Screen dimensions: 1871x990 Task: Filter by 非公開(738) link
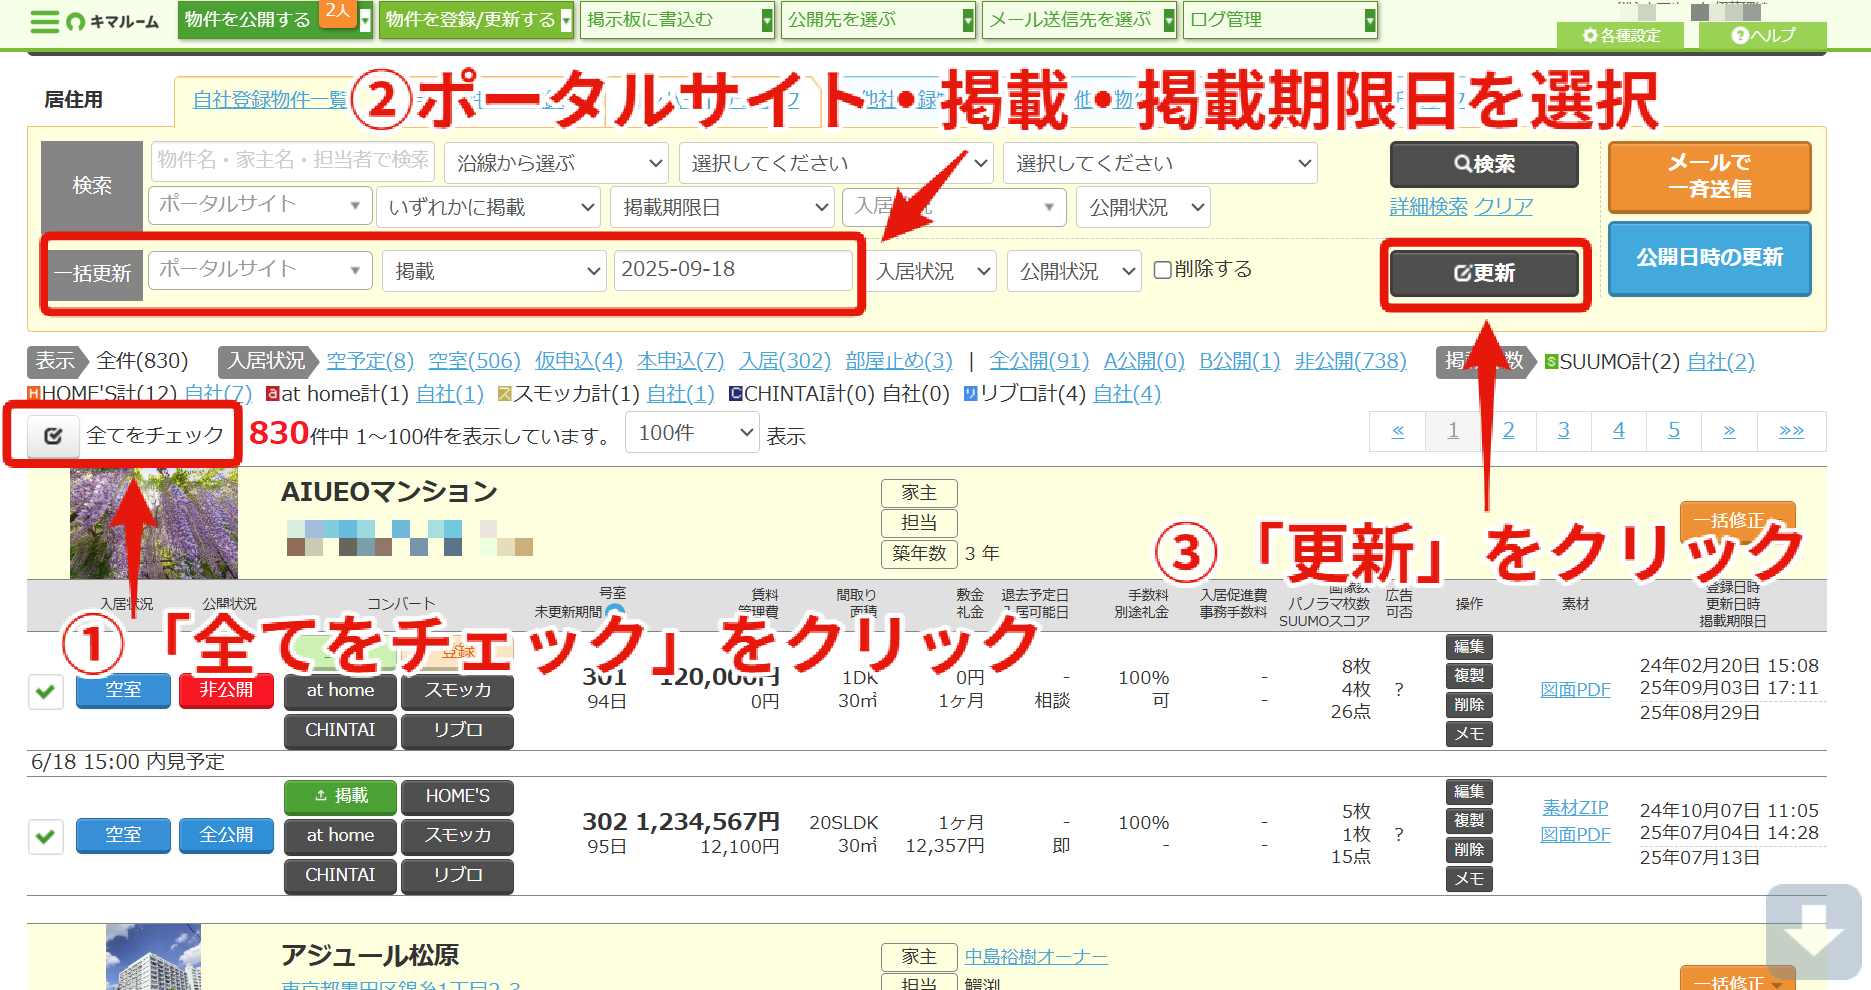coord(1350,361)
